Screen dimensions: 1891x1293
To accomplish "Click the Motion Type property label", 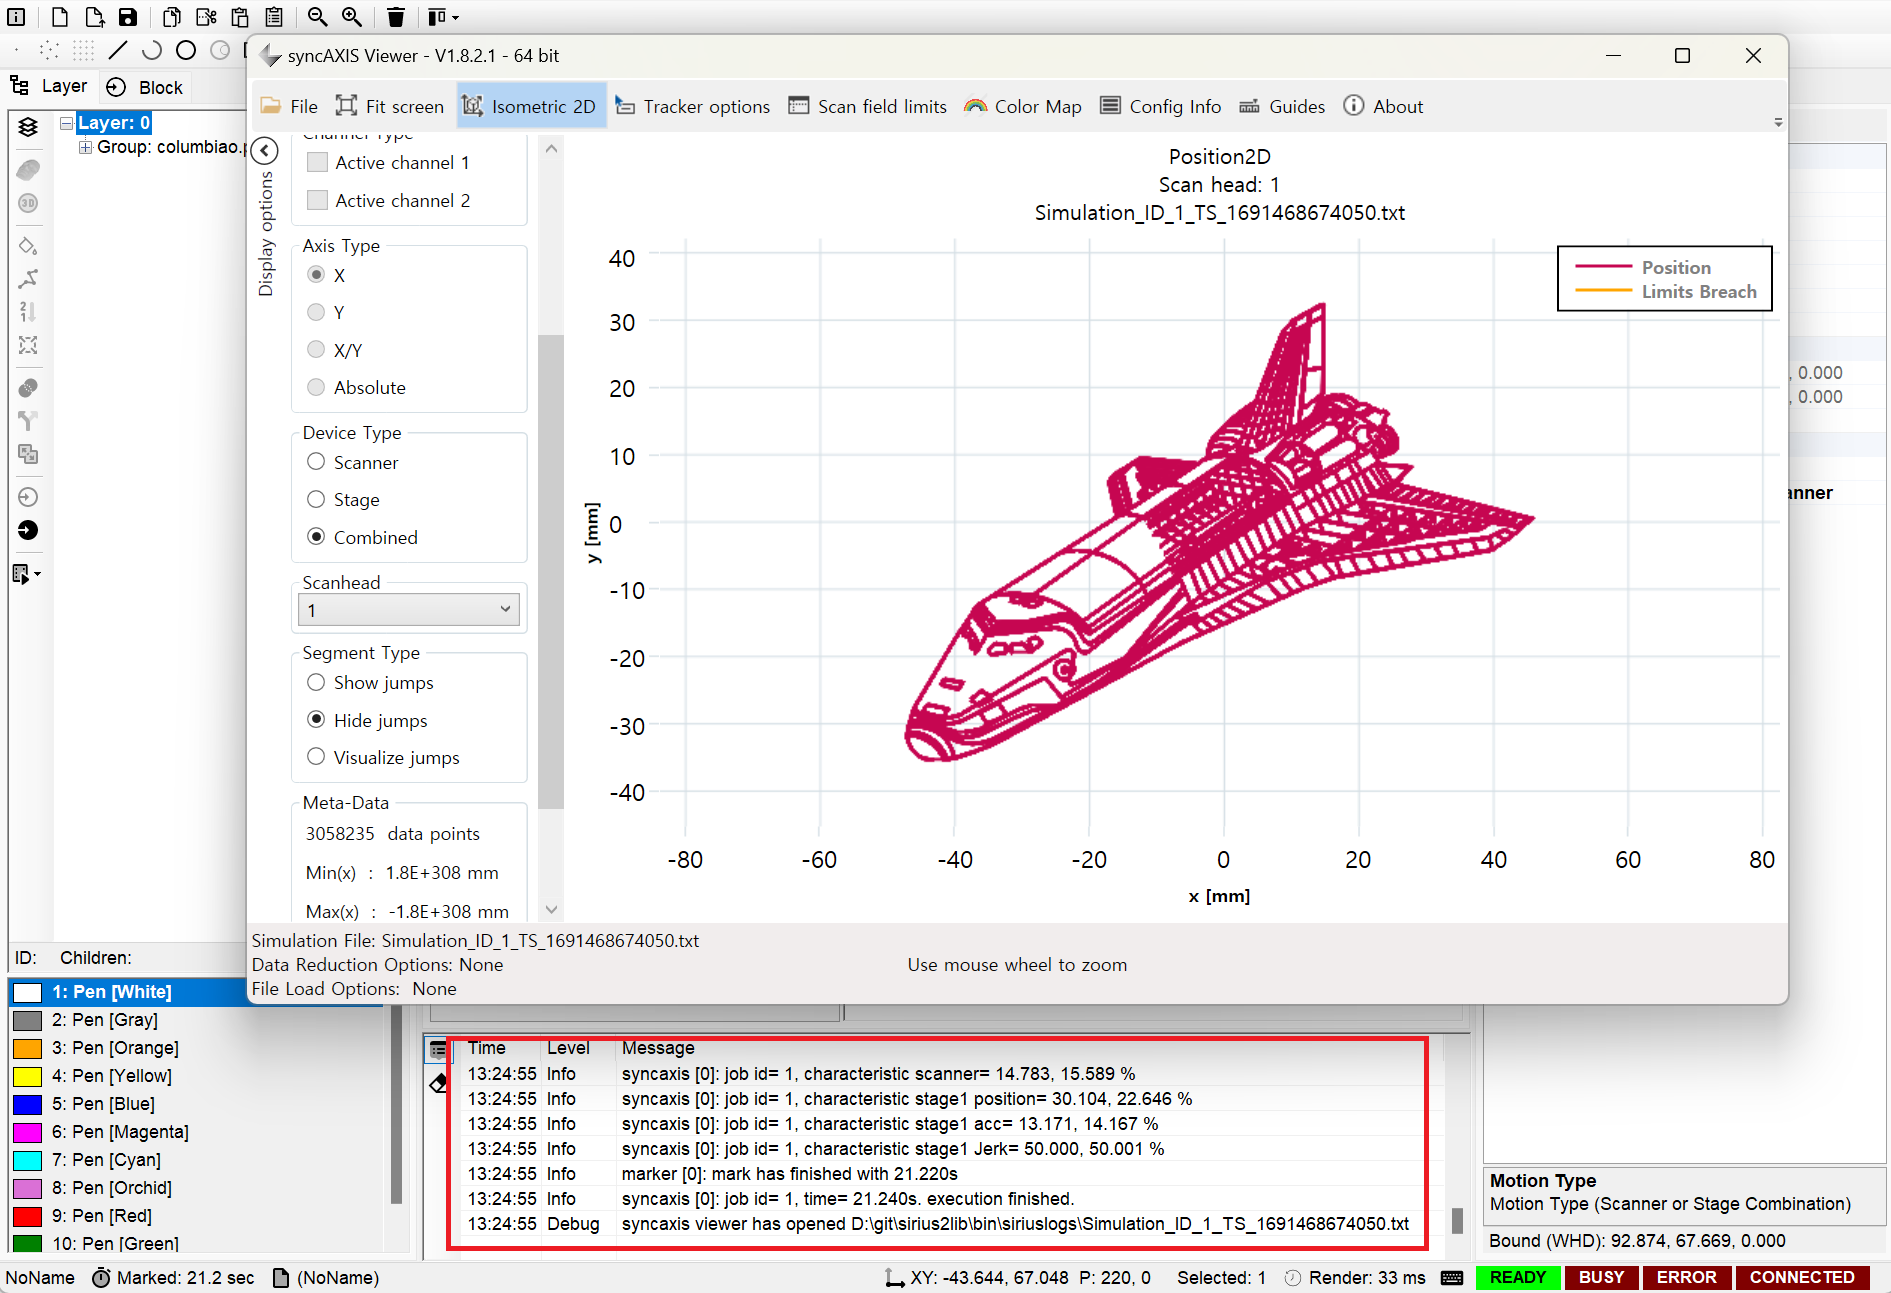I will coord(1543,1180).
